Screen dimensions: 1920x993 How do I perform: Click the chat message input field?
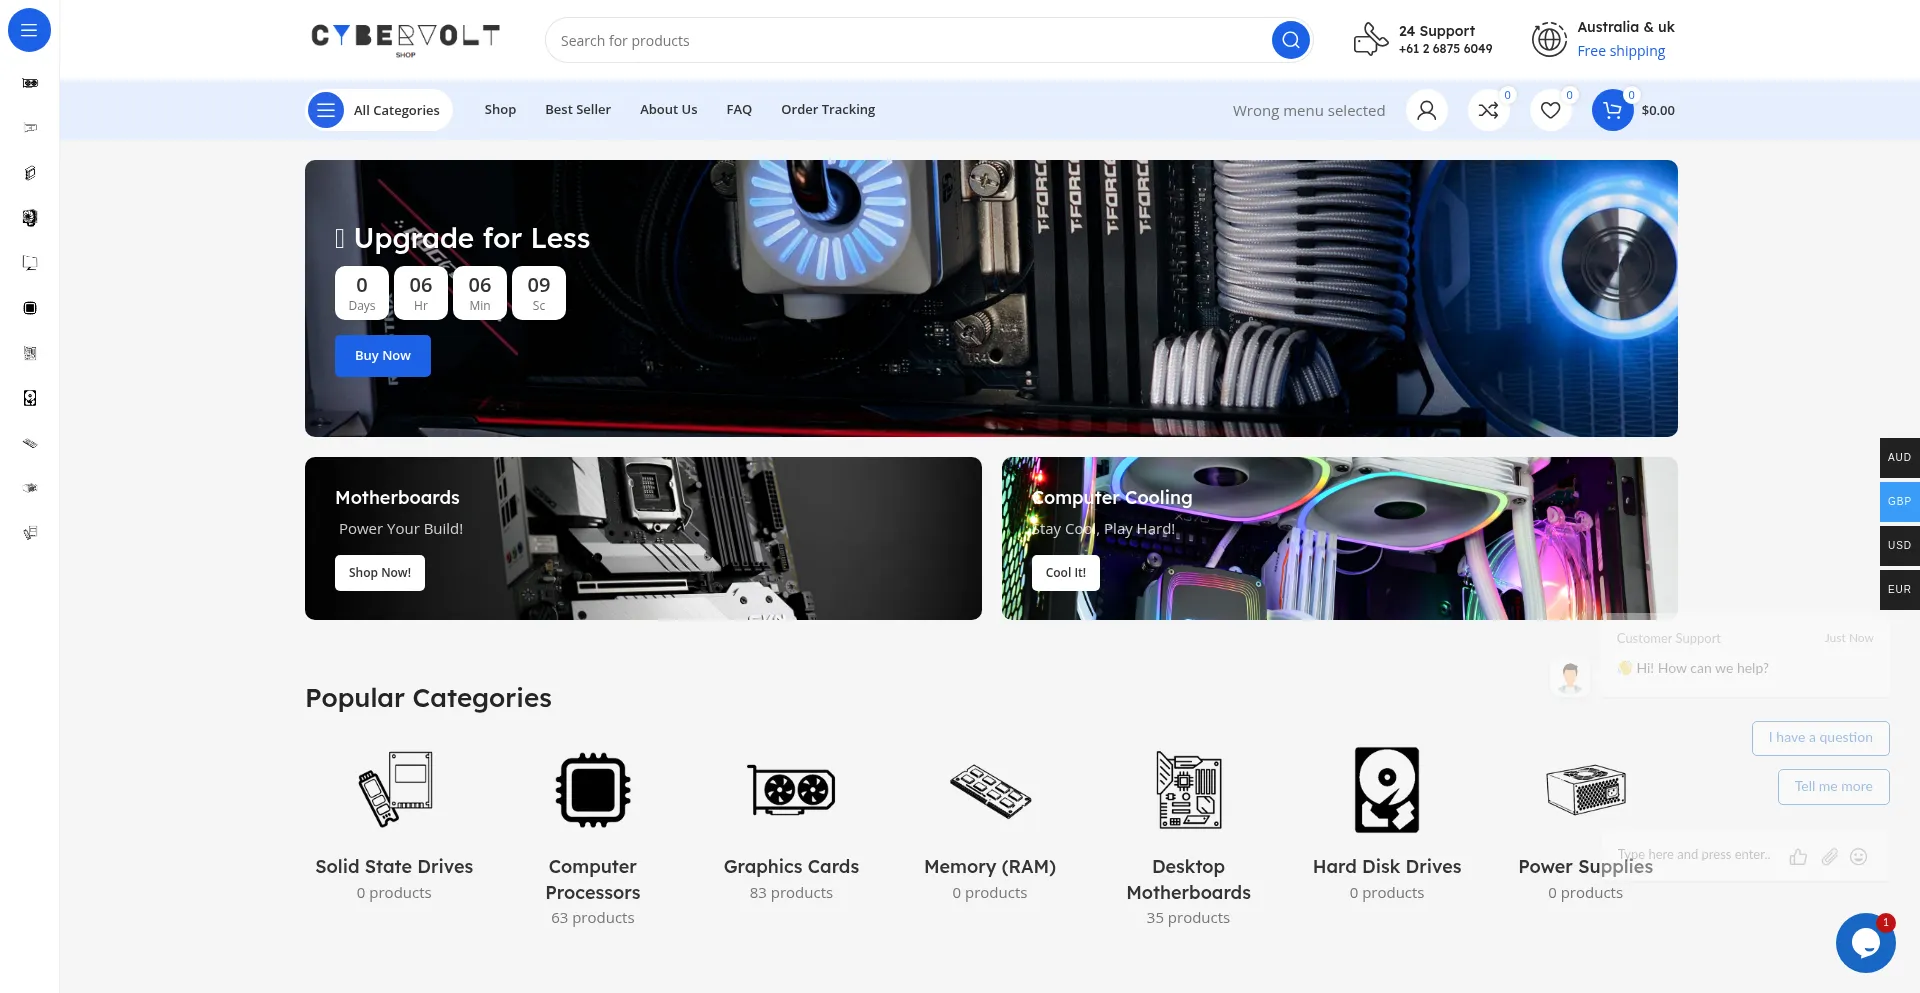coord(1694,855)
